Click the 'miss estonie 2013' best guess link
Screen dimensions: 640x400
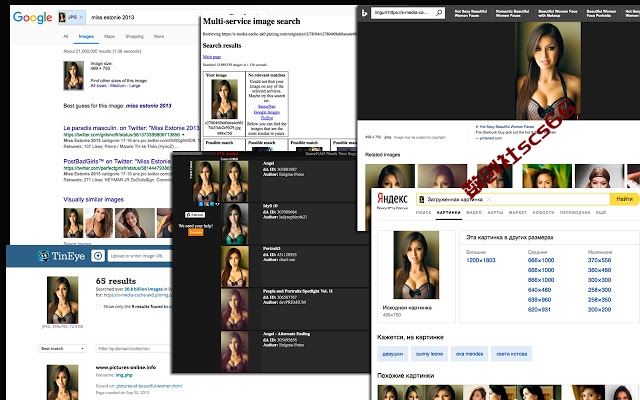[149, 106]
